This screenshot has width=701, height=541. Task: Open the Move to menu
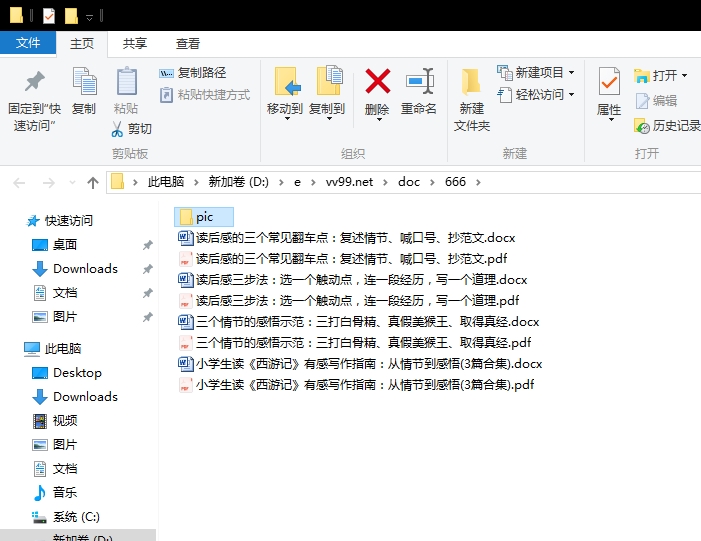click(285, 93)
